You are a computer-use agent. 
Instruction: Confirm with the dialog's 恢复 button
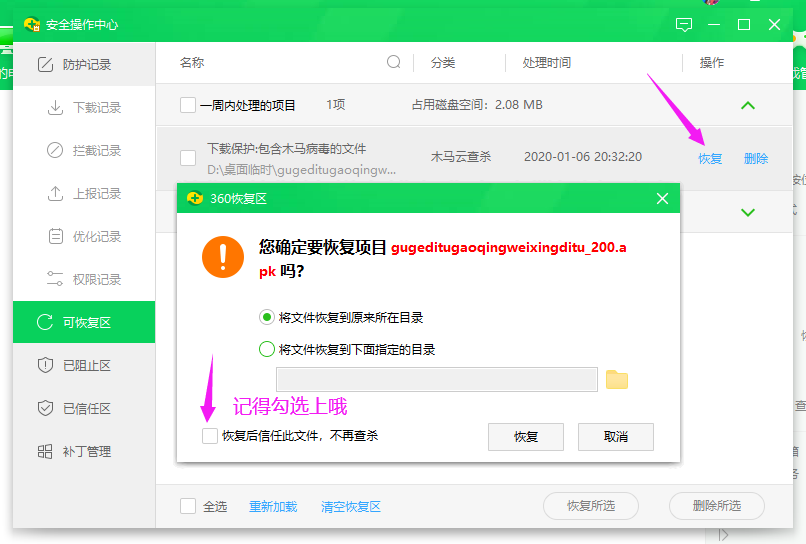(526, 437)
